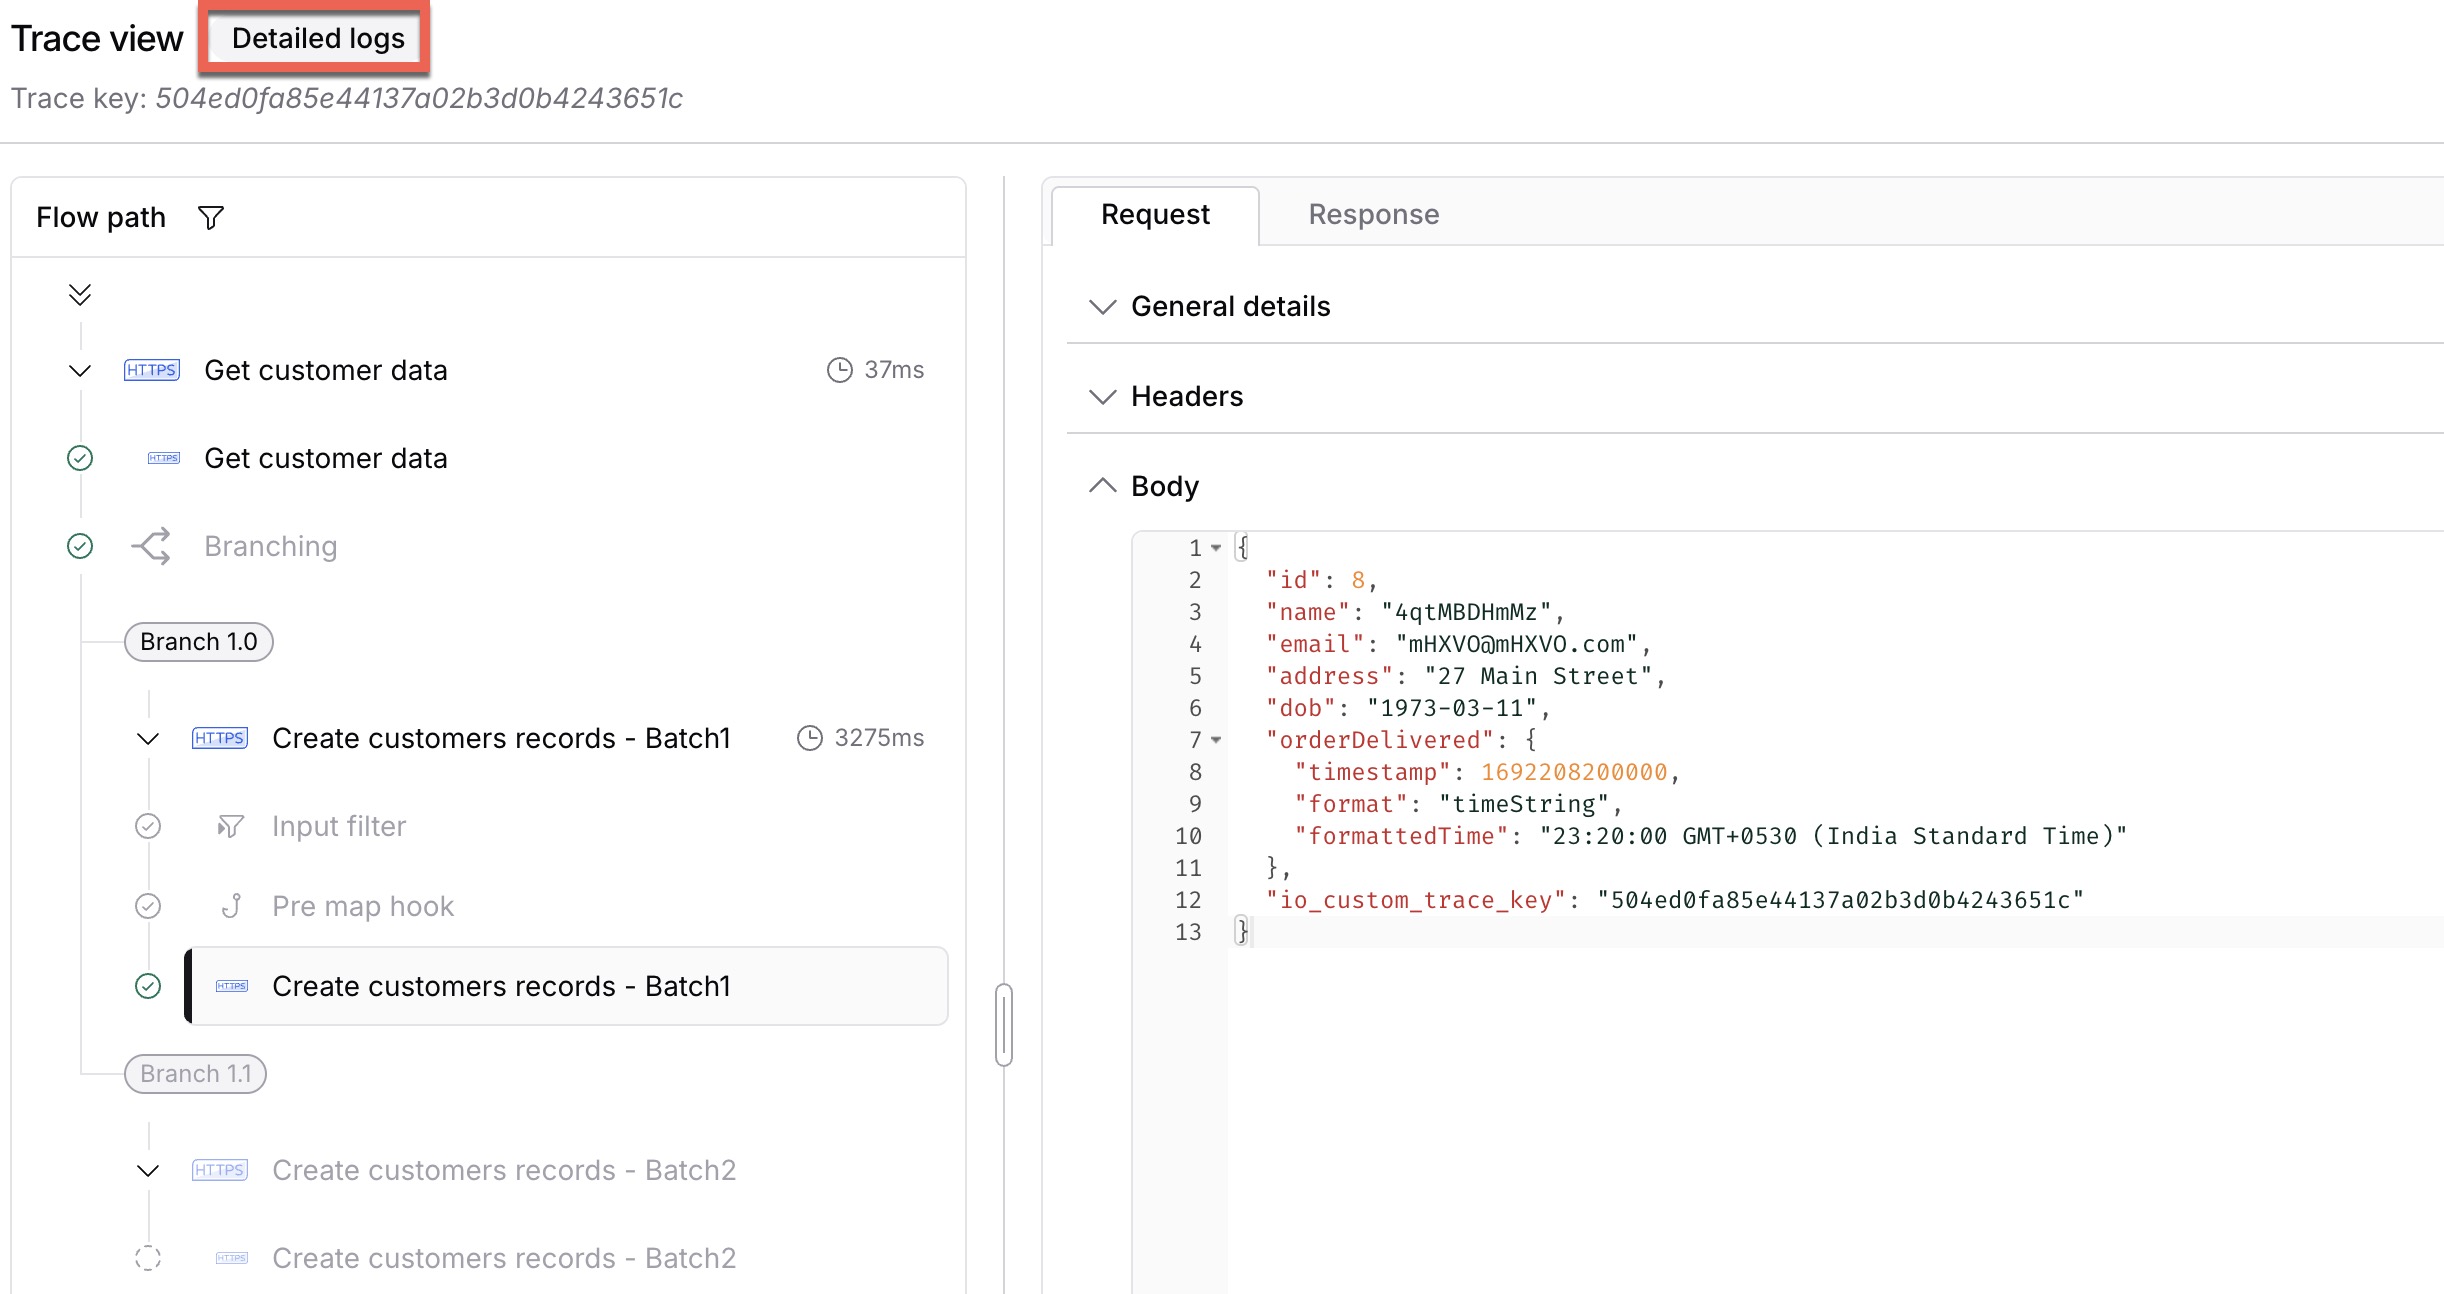Select highlighted Create customers records - Batch1 step
The height and width of the screenshot is (1294, 2444).
[568, 986]
